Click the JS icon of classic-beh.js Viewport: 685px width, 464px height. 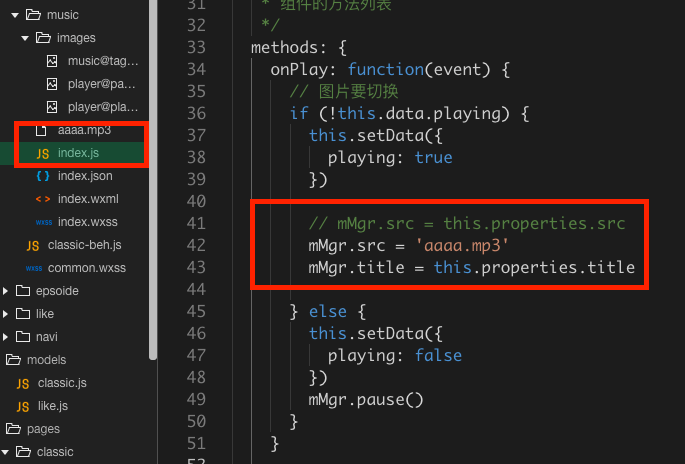point(33,246)
